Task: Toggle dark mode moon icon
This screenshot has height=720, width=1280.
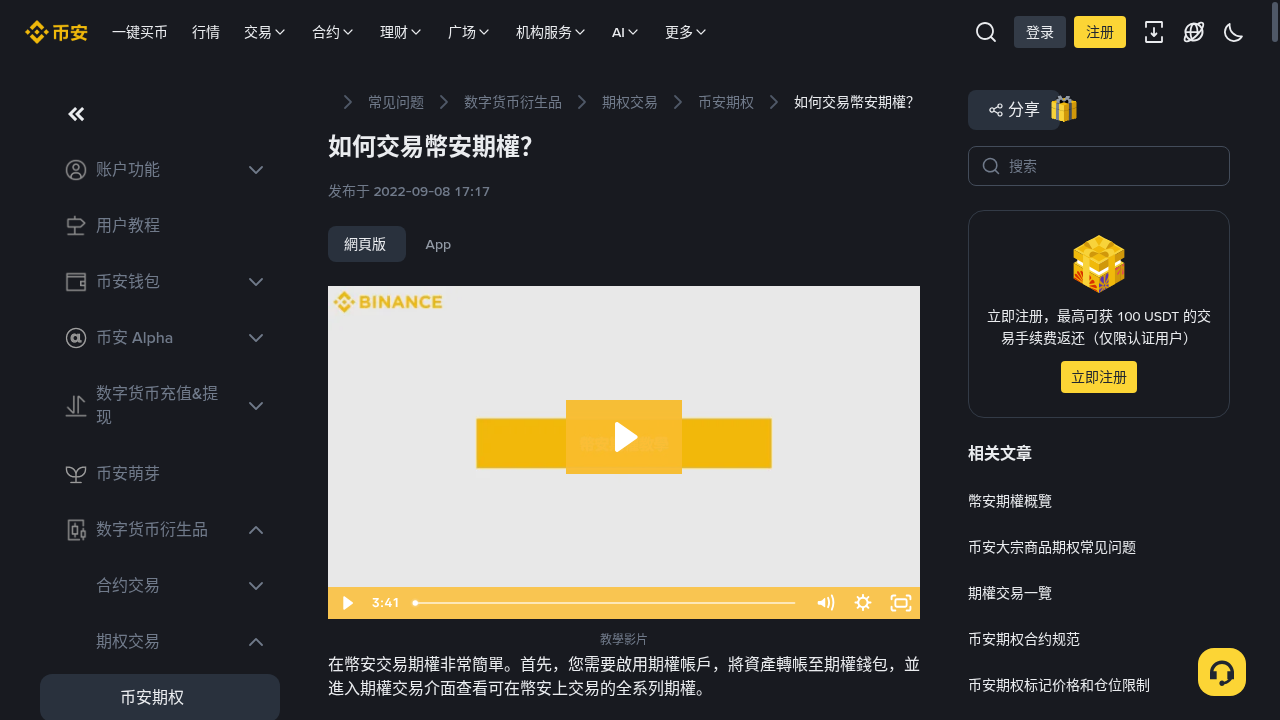Action: [1234, 32]
